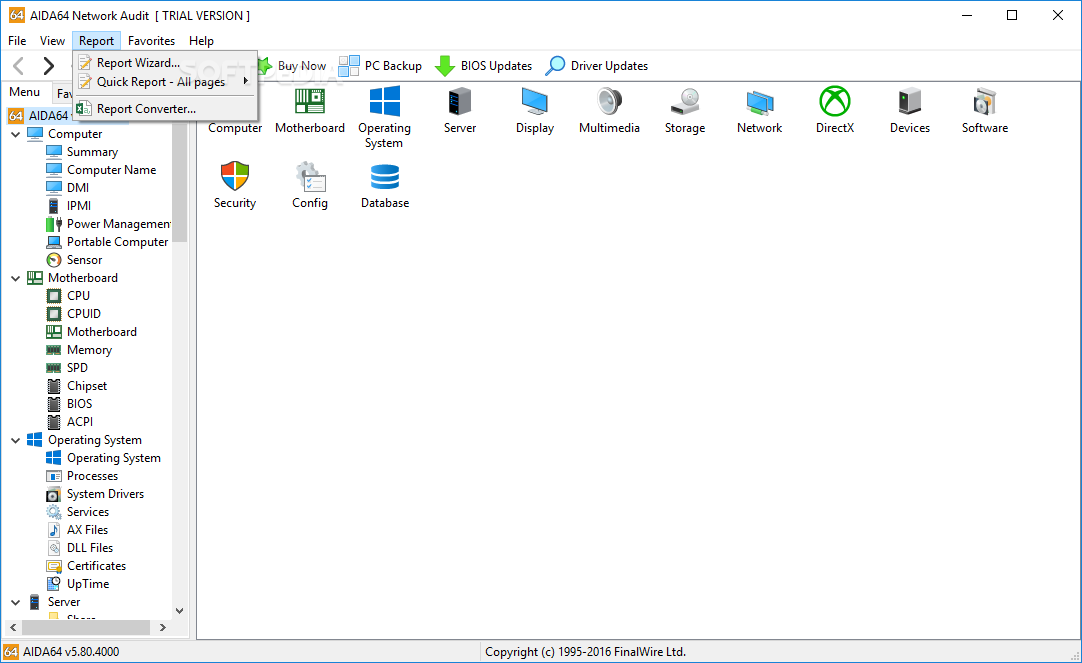Close the open Report menu
Viewport: 1082px width, 663px height.
(96, 41)
